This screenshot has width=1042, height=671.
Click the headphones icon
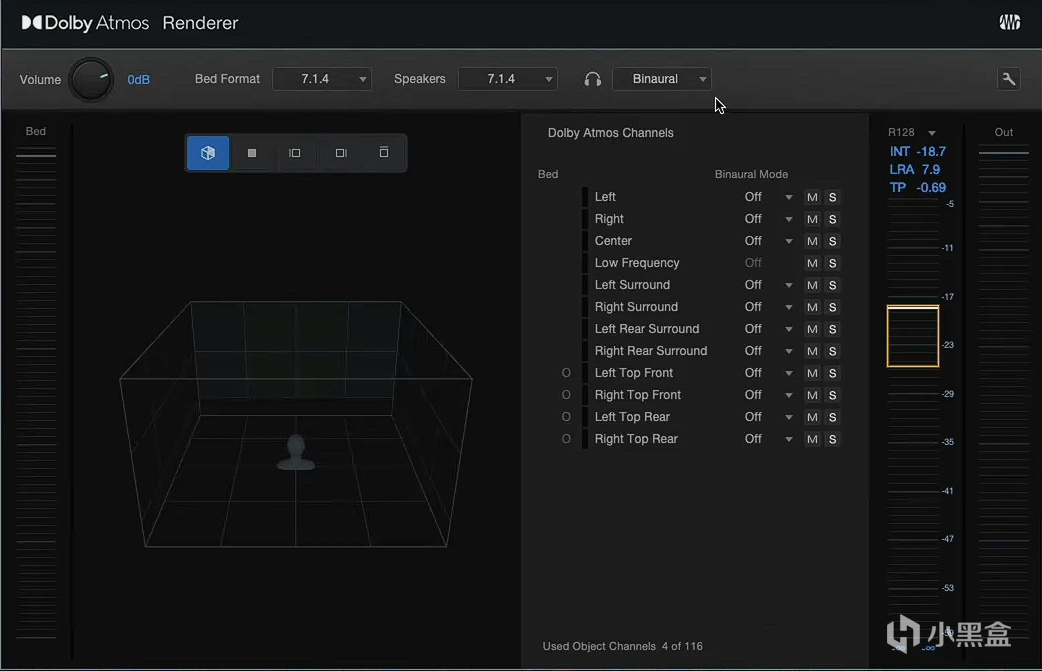[x=593, y=79]
